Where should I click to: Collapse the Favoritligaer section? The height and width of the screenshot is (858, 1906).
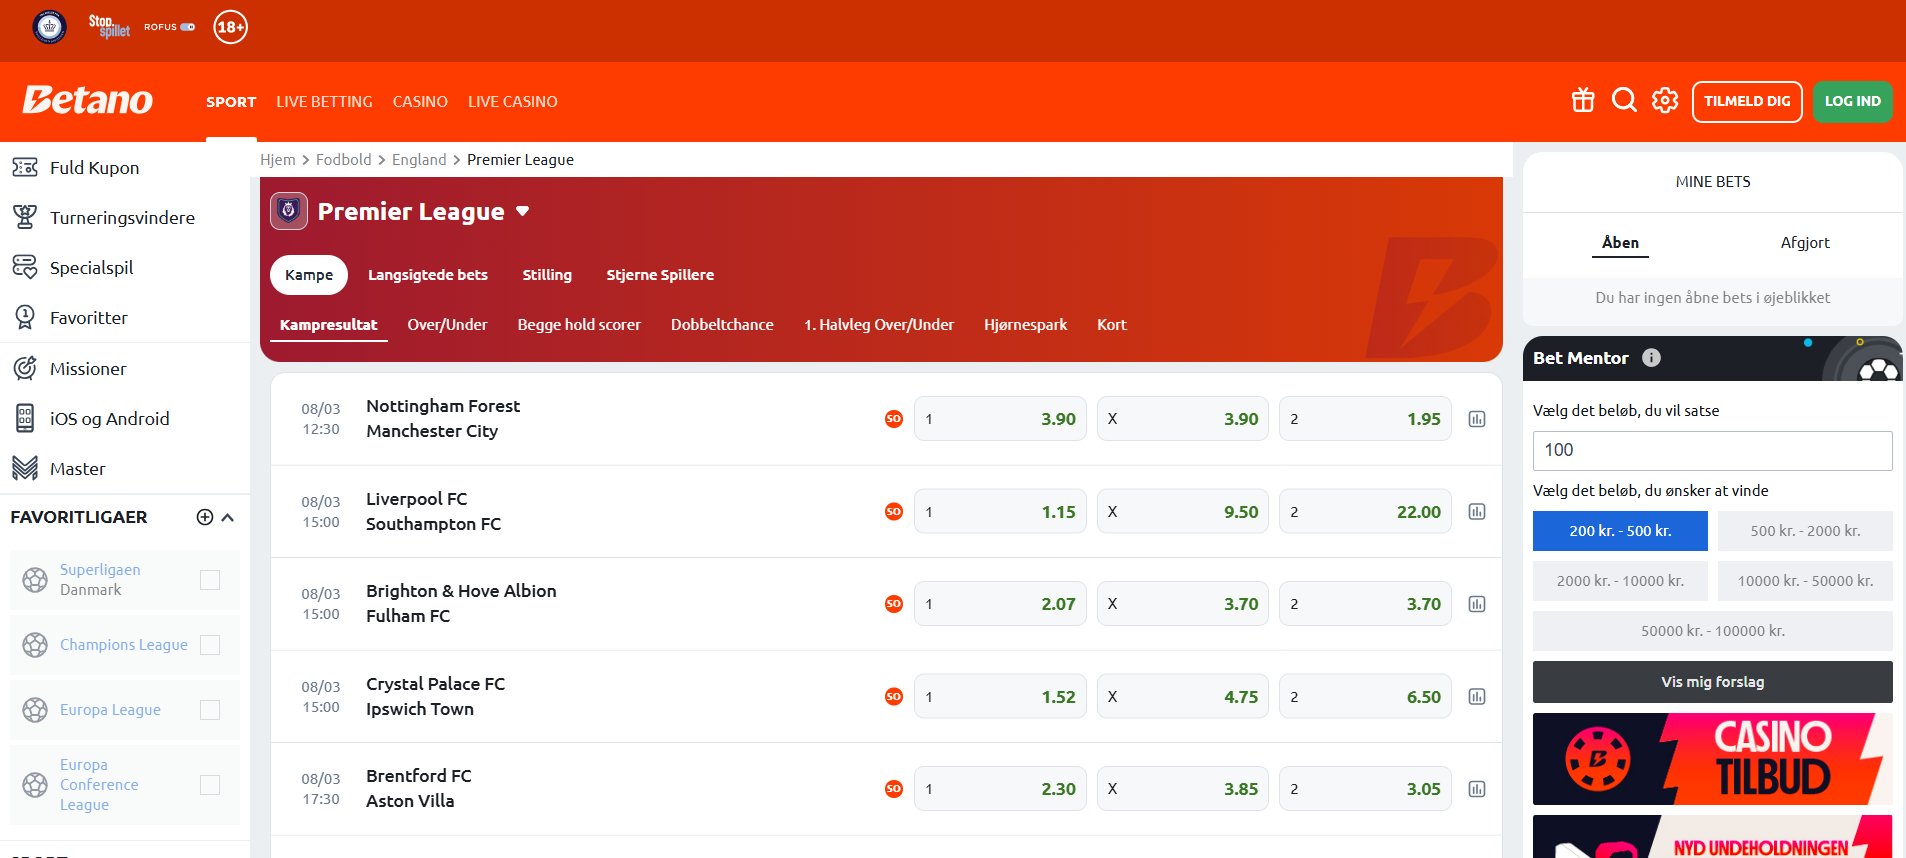pos(228,517)
